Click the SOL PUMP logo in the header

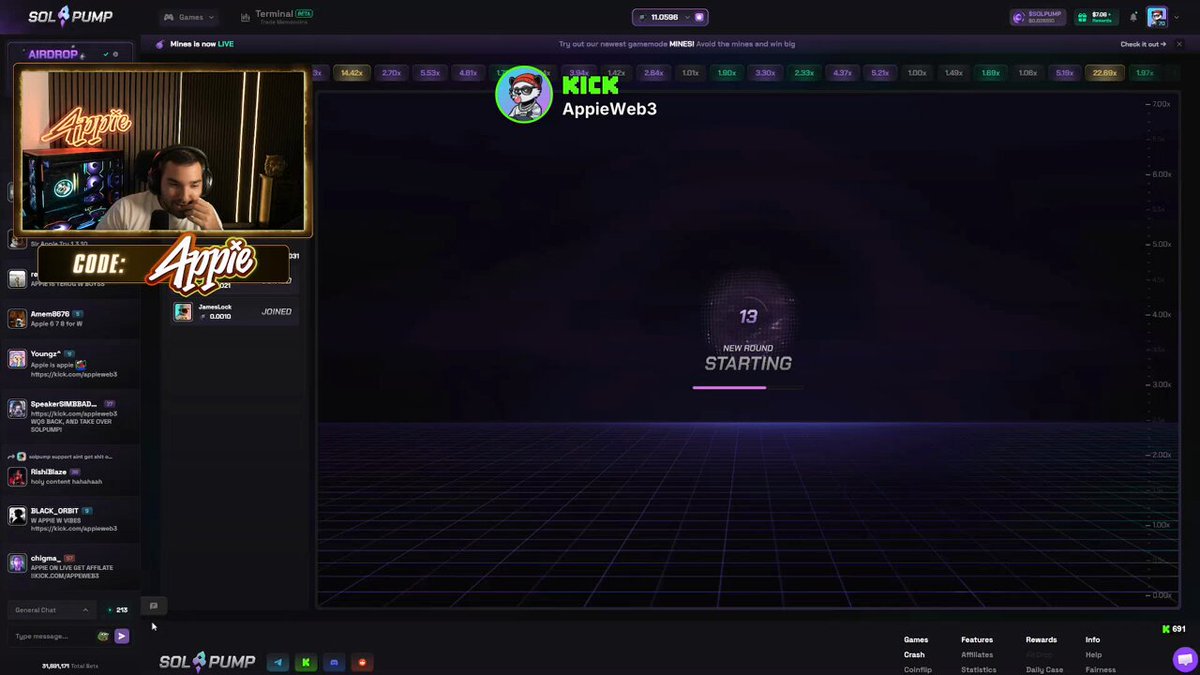click(70, 17)
